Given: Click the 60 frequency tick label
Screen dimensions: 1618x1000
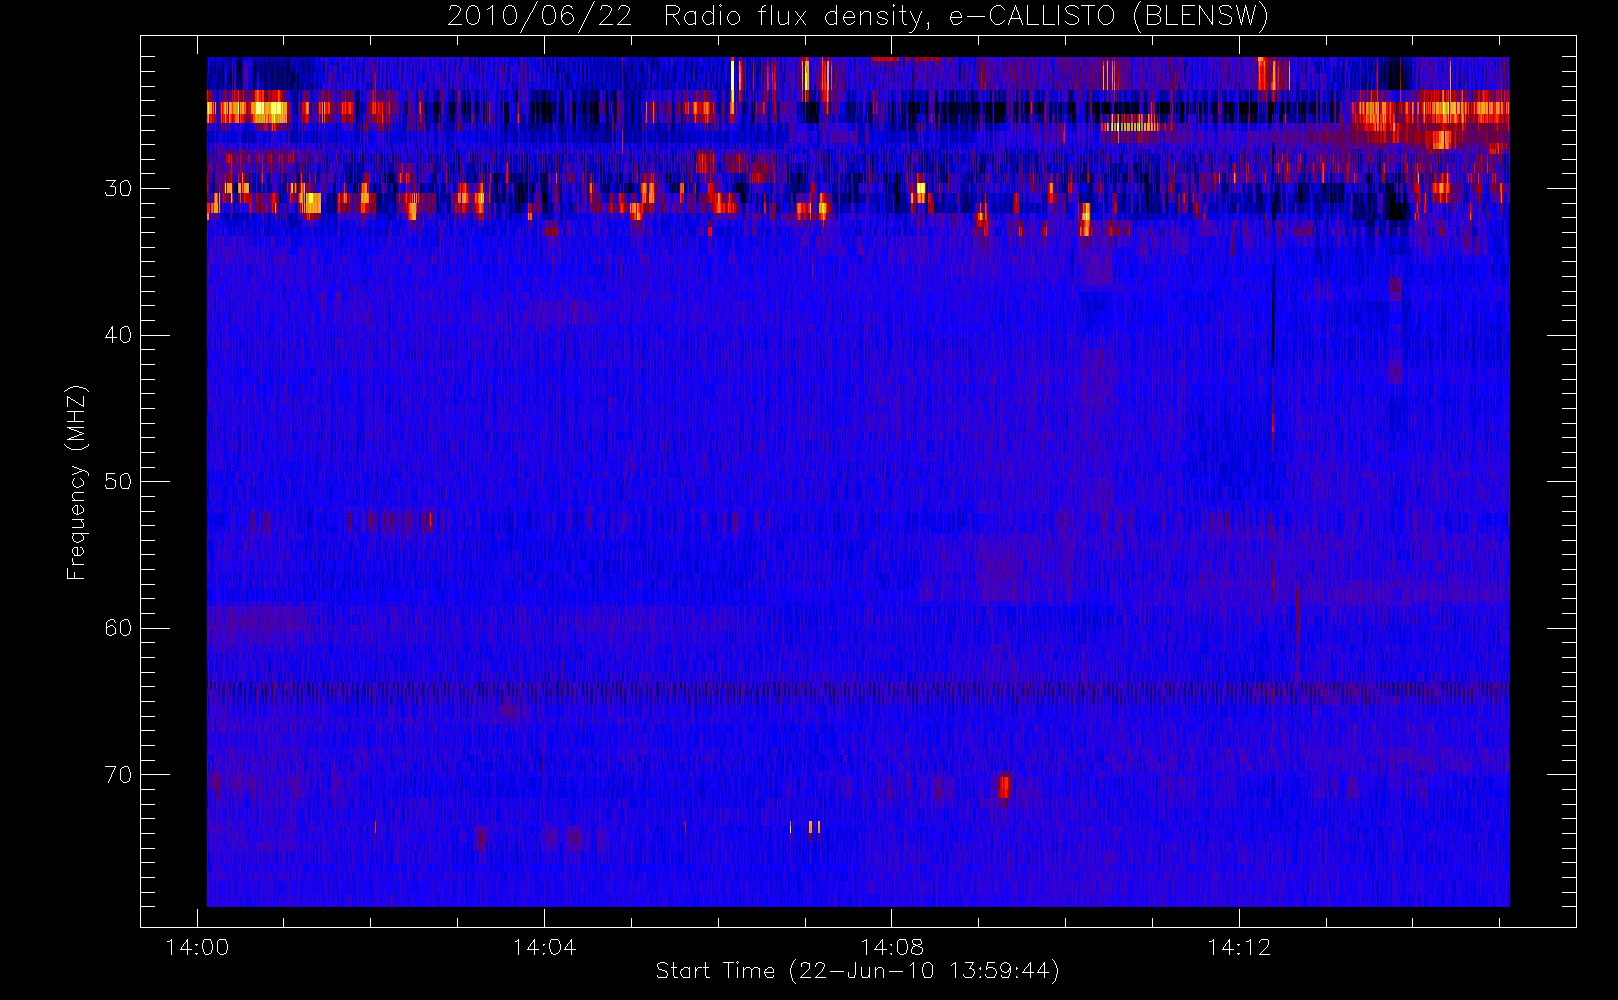Looking at the screenshot, I should tap(118, 628).
